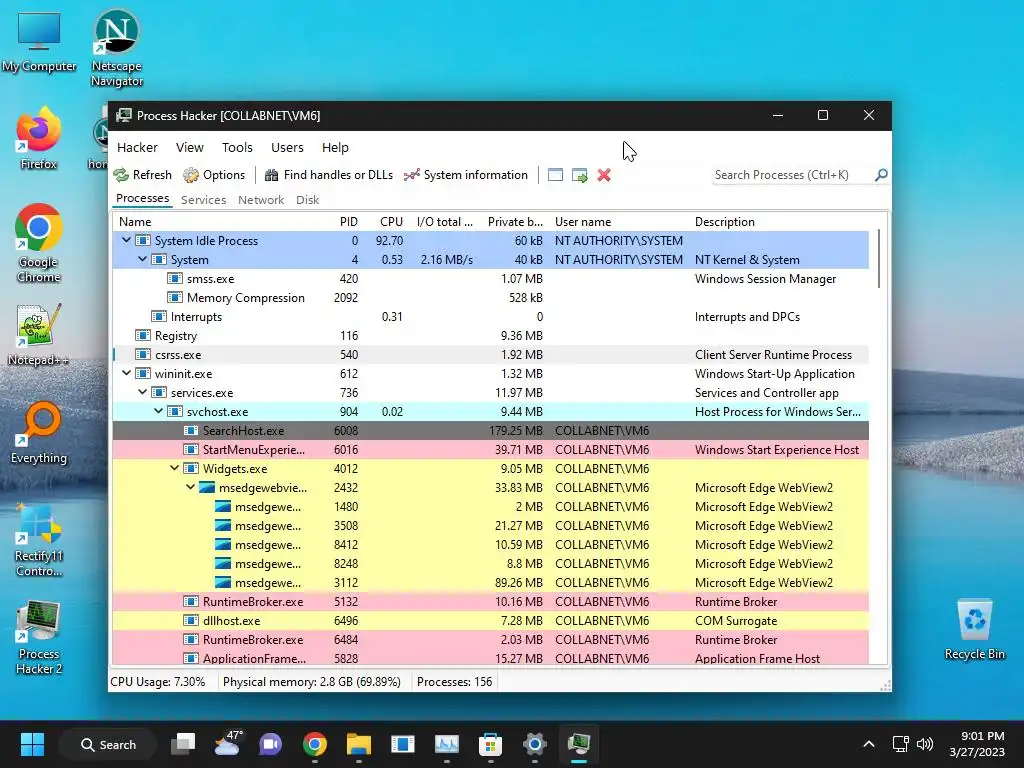Open the View menu
The image size is (1024, 768).
pyautogui.click(x=189, y=148)
